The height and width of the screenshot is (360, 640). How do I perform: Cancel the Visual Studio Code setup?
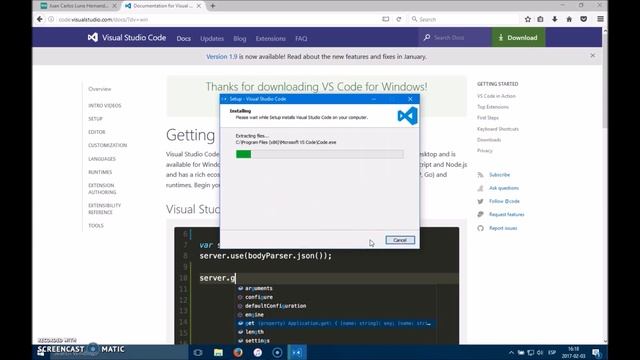point(400,240)
